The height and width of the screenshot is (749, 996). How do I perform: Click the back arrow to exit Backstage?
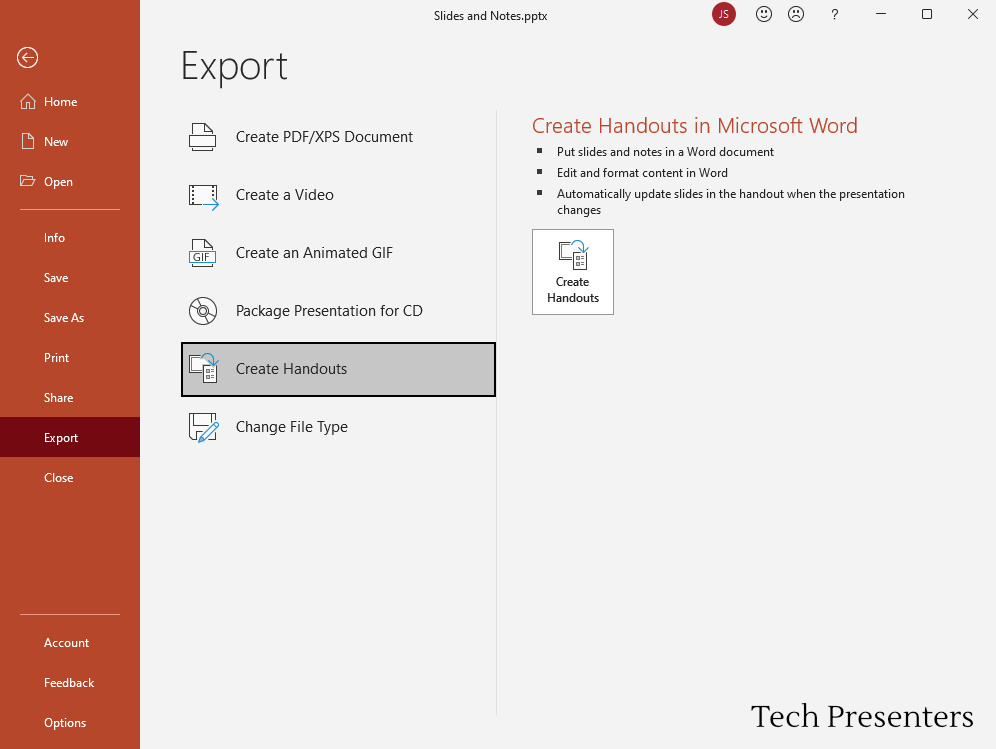click(x=27, y=58)
